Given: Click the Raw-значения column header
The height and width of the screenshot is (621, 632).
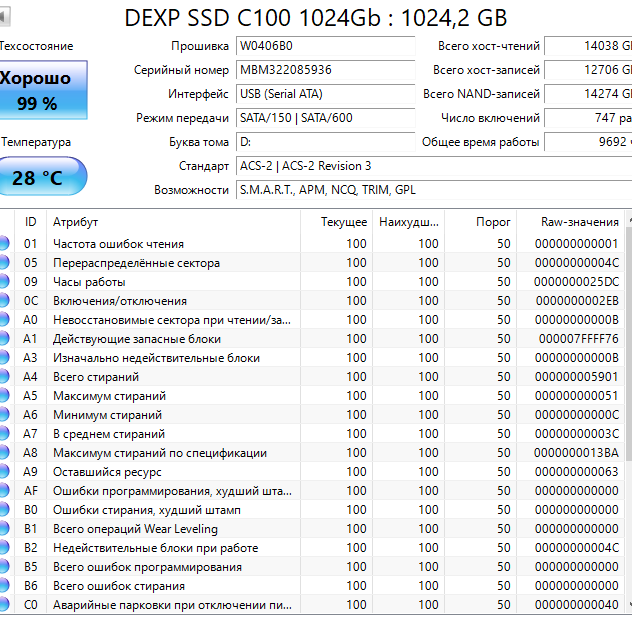Looking at the screenshot, I should coord(571,222).
